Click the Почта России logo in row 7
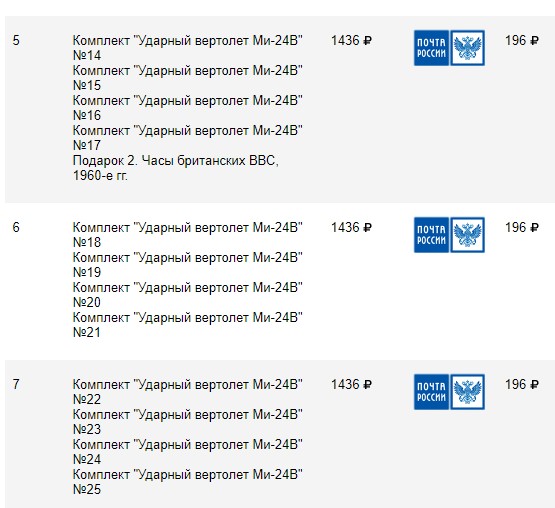 click(449, 392)
